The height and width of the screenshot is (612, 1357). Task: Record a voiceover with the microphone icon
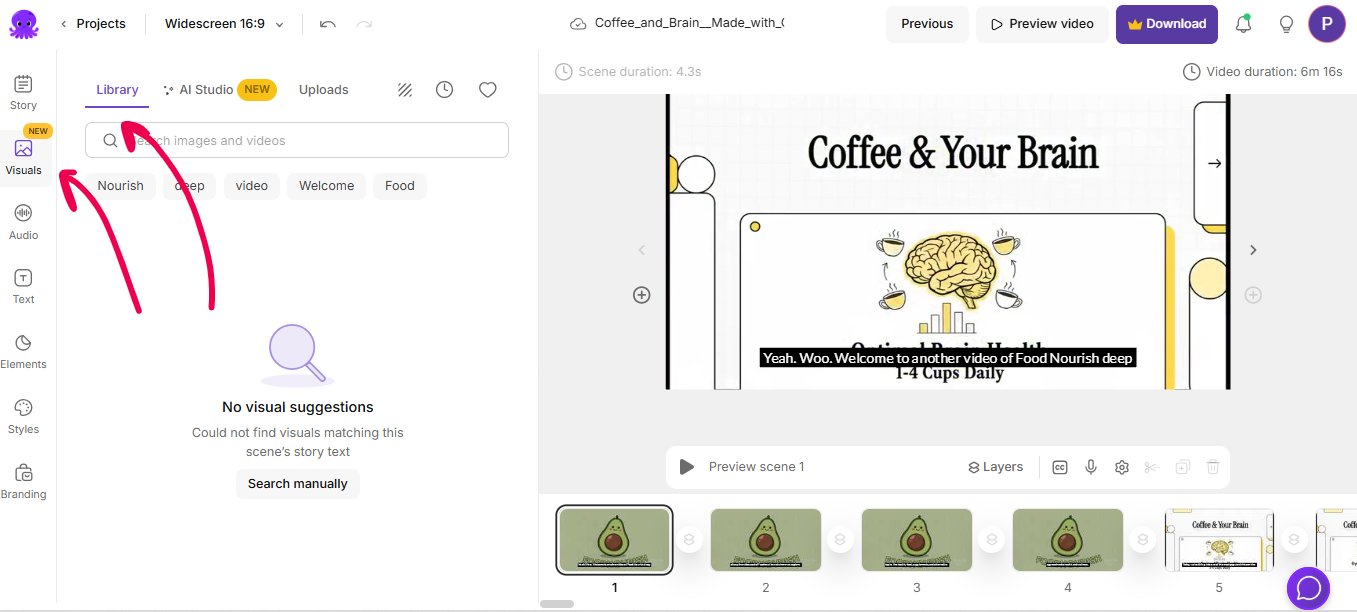(x=1090, y=467)
